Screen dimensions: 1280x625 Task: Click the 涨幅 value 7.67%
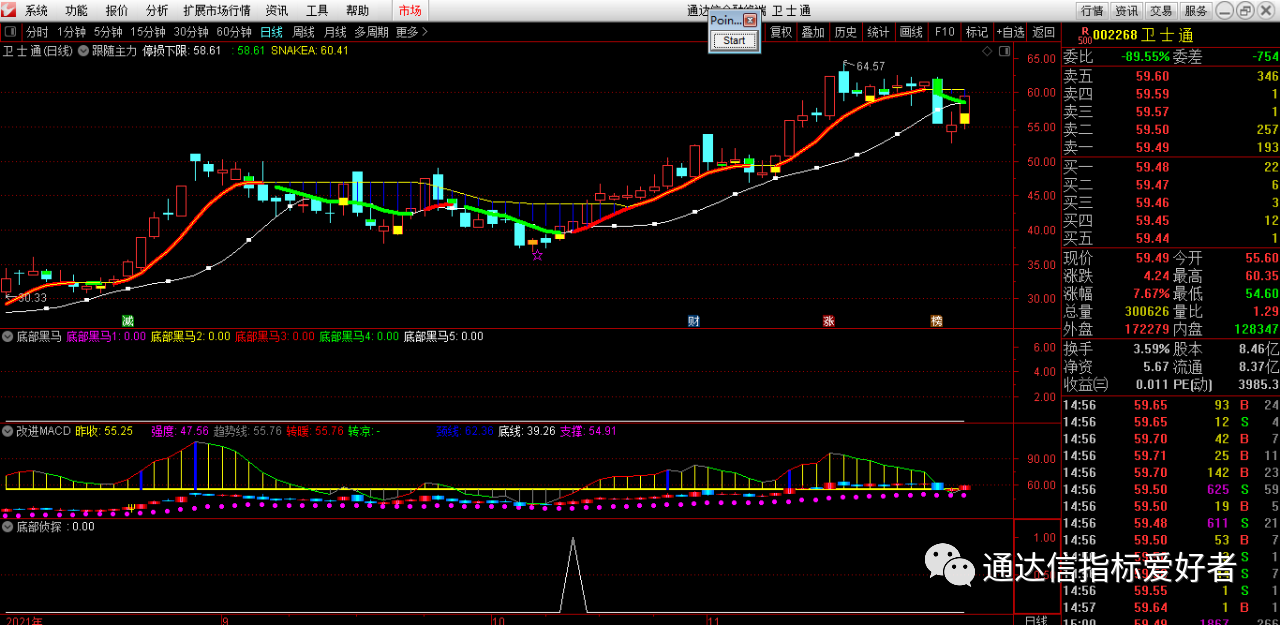1150,294
